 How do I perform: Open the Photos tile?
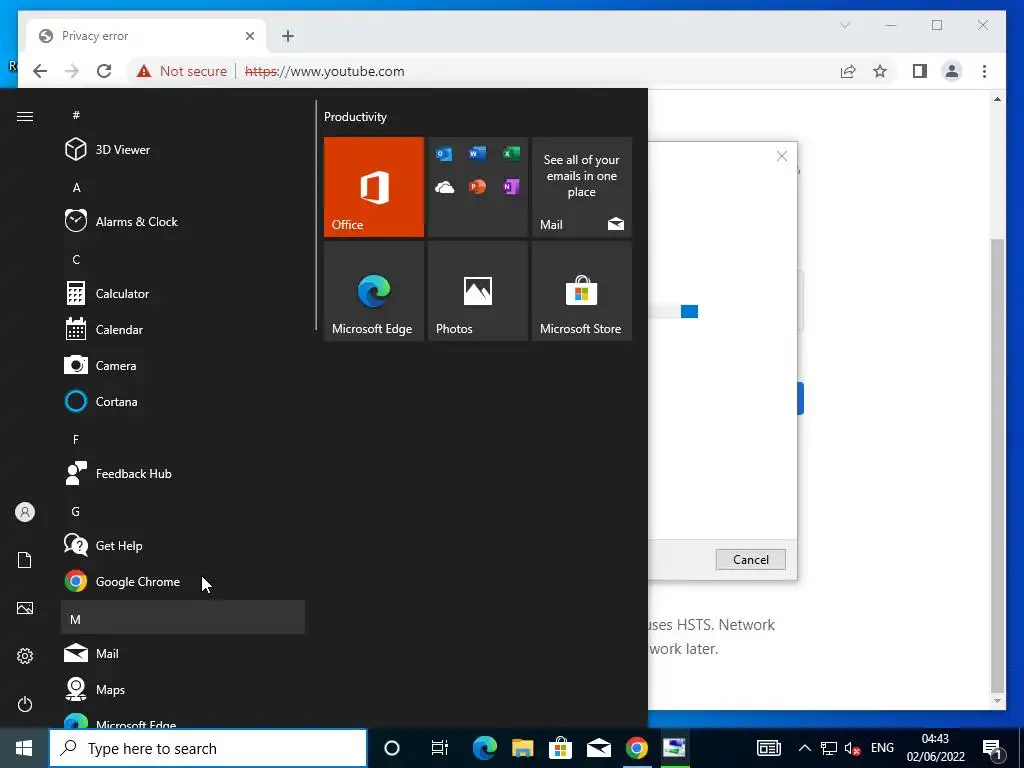point(477,291)
